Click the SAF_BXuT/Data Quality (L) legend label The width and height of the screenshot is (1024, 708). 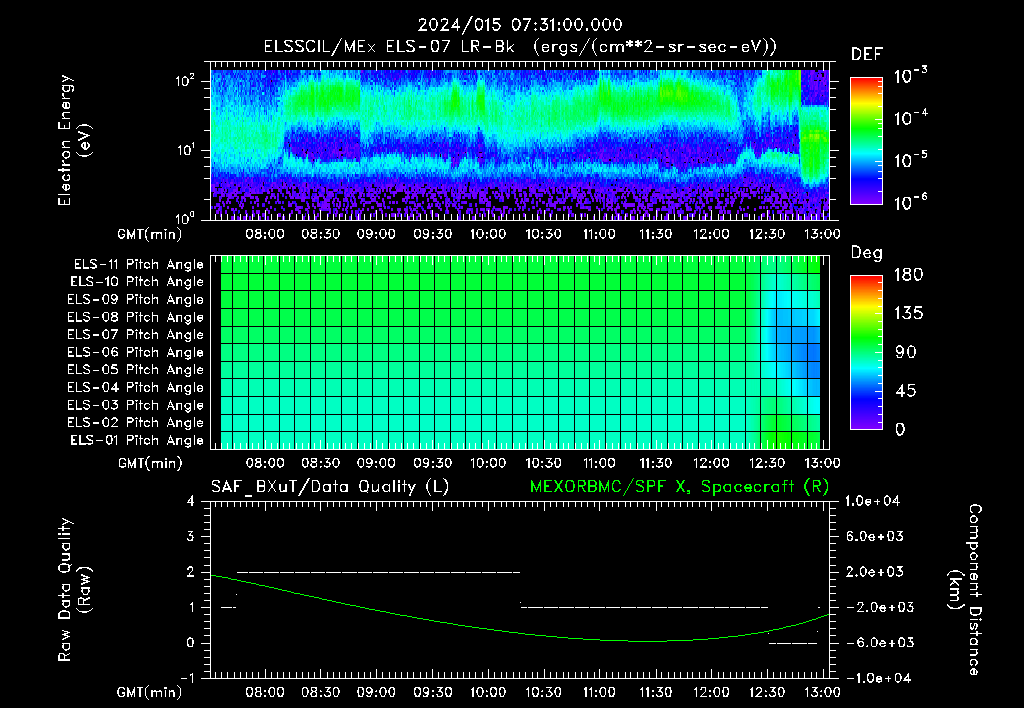pyautogui.click(x=330, y=487)
